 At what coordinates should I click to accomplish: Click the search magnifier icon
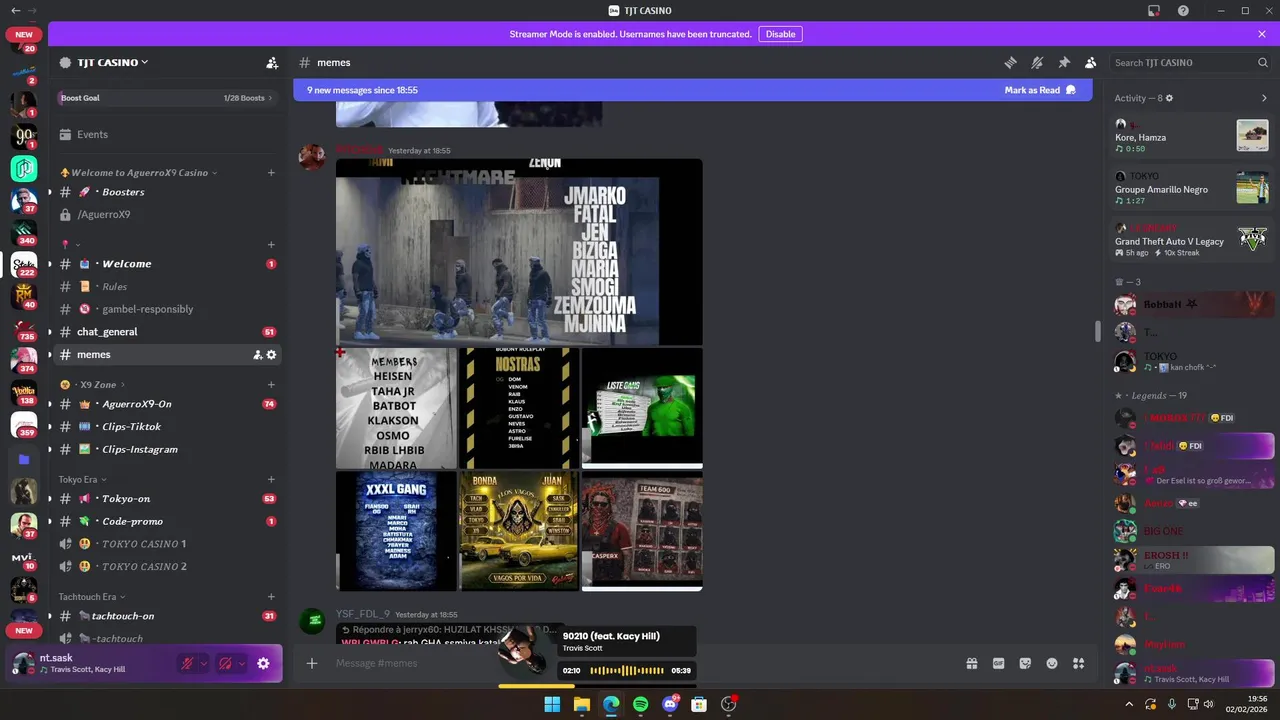[x=1263, y=62]
